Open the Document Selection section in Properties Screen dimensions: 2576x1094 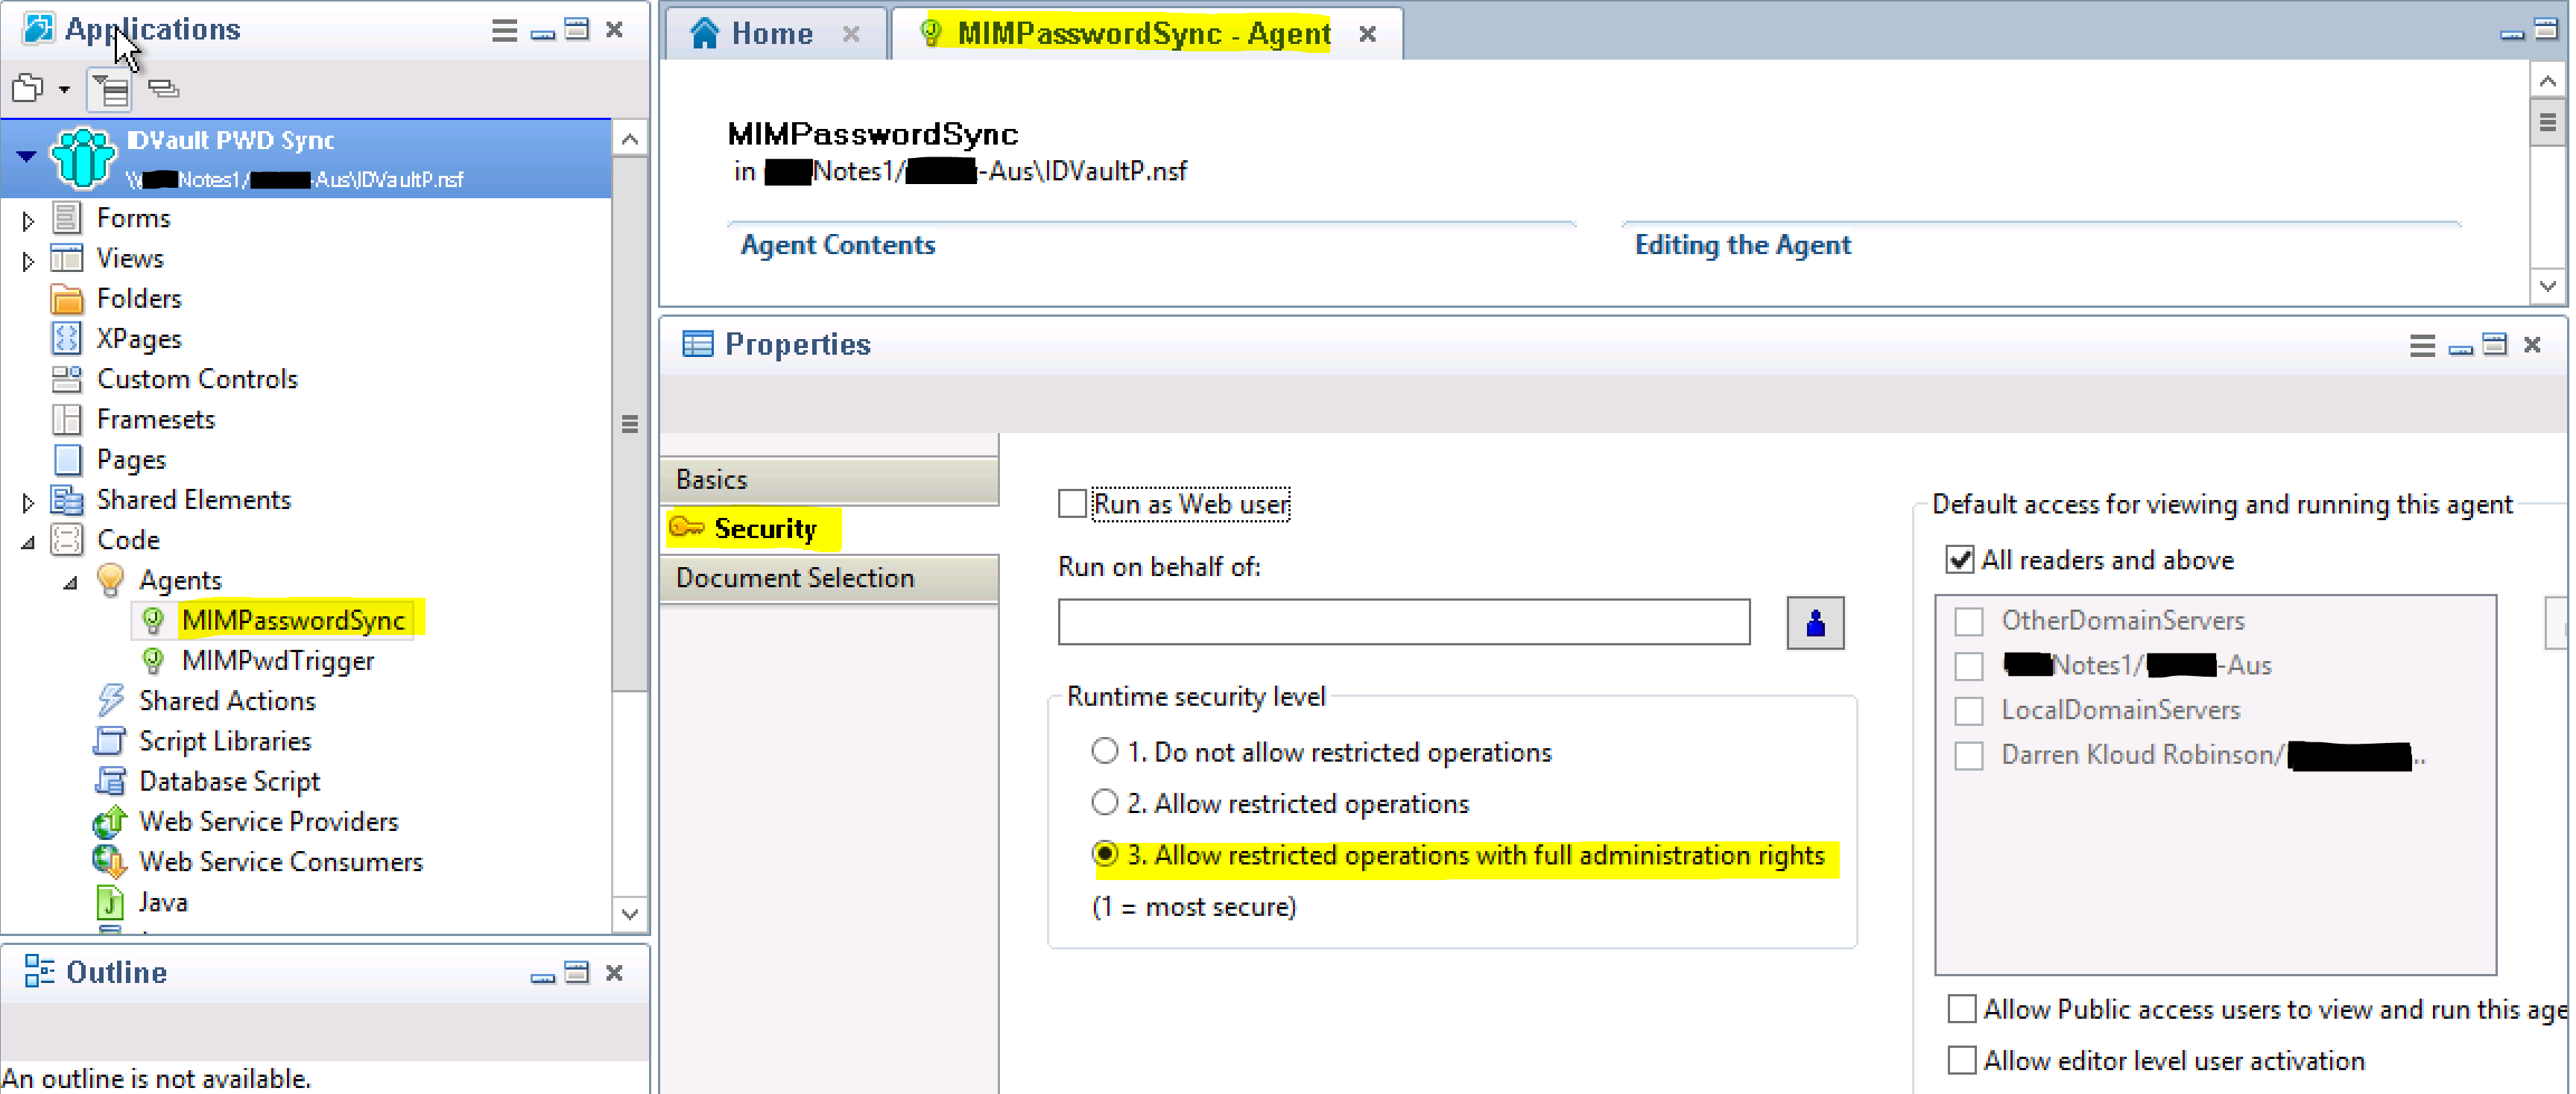pos(794,578)
